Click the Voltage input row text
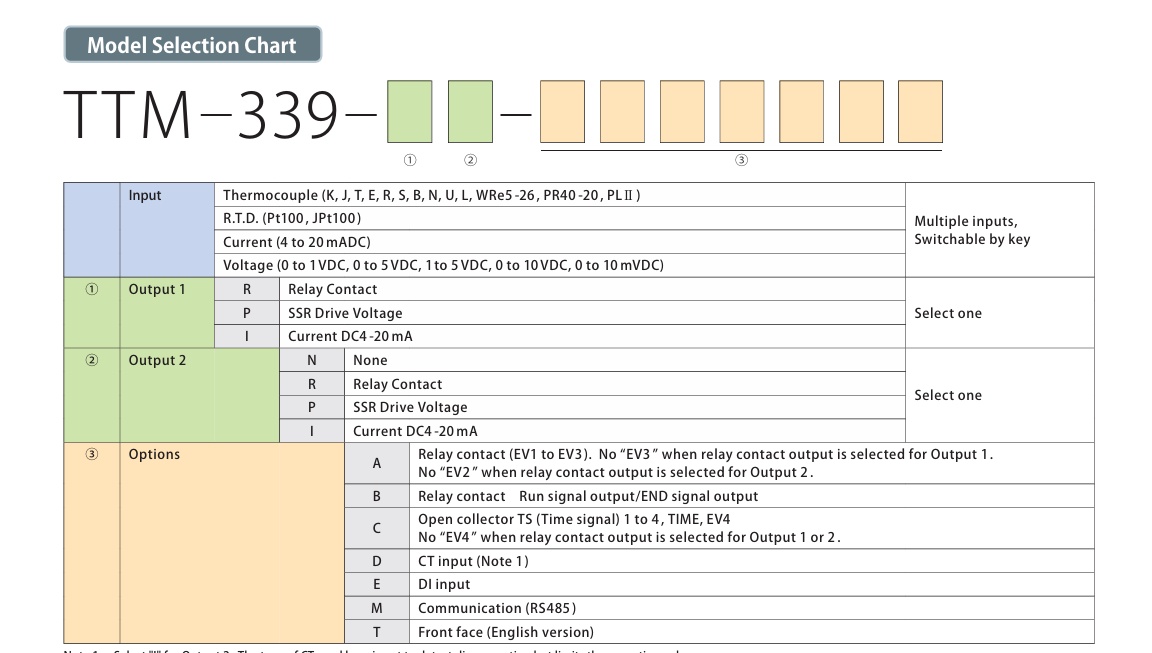Viewport: 1152px width, 653px height. pos(443,265)
